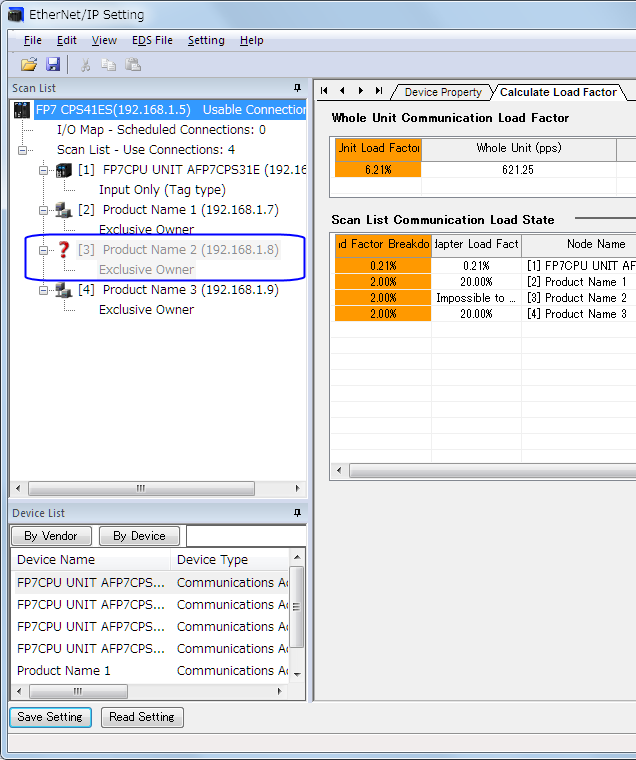Switch to the Device Property tab
Image resolution: width=636 pixels, height=760 pixels.
click(442, 92)
